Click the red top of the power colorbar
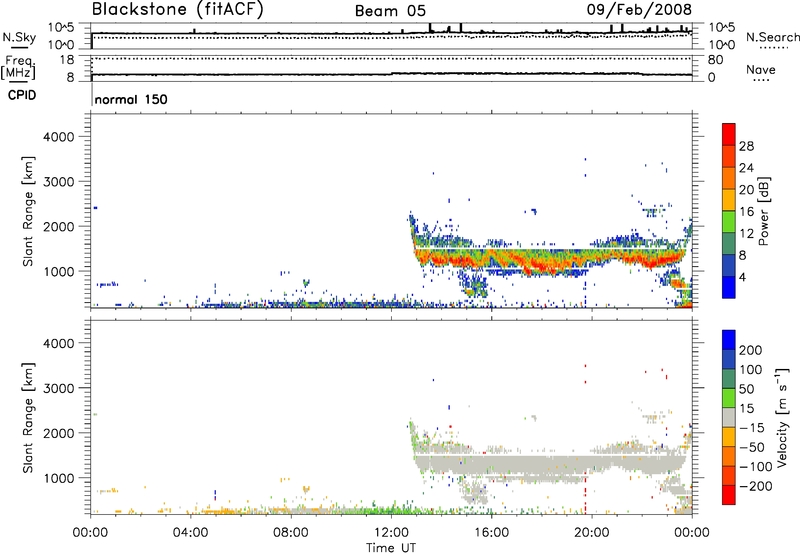Viewport: 800px width, 554px height. coord(729,134)
